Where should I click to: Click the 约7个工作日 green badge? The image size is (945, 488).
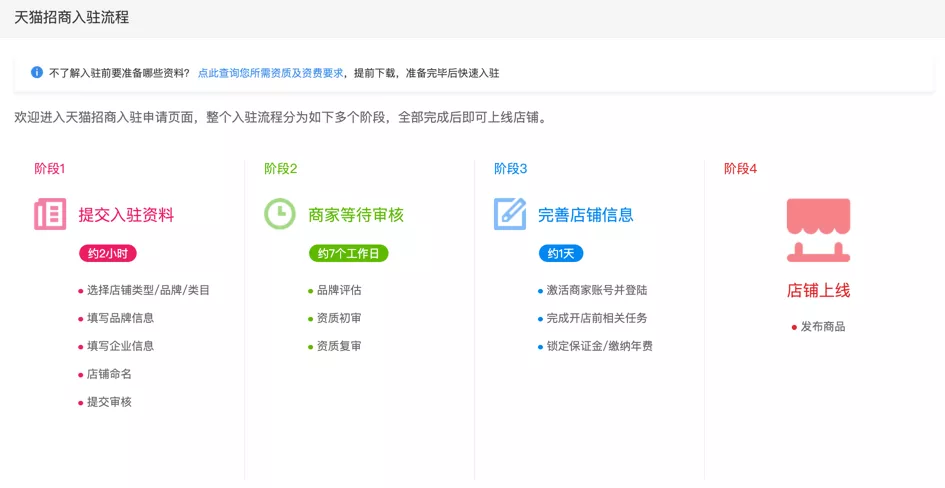tap(348, 254)
